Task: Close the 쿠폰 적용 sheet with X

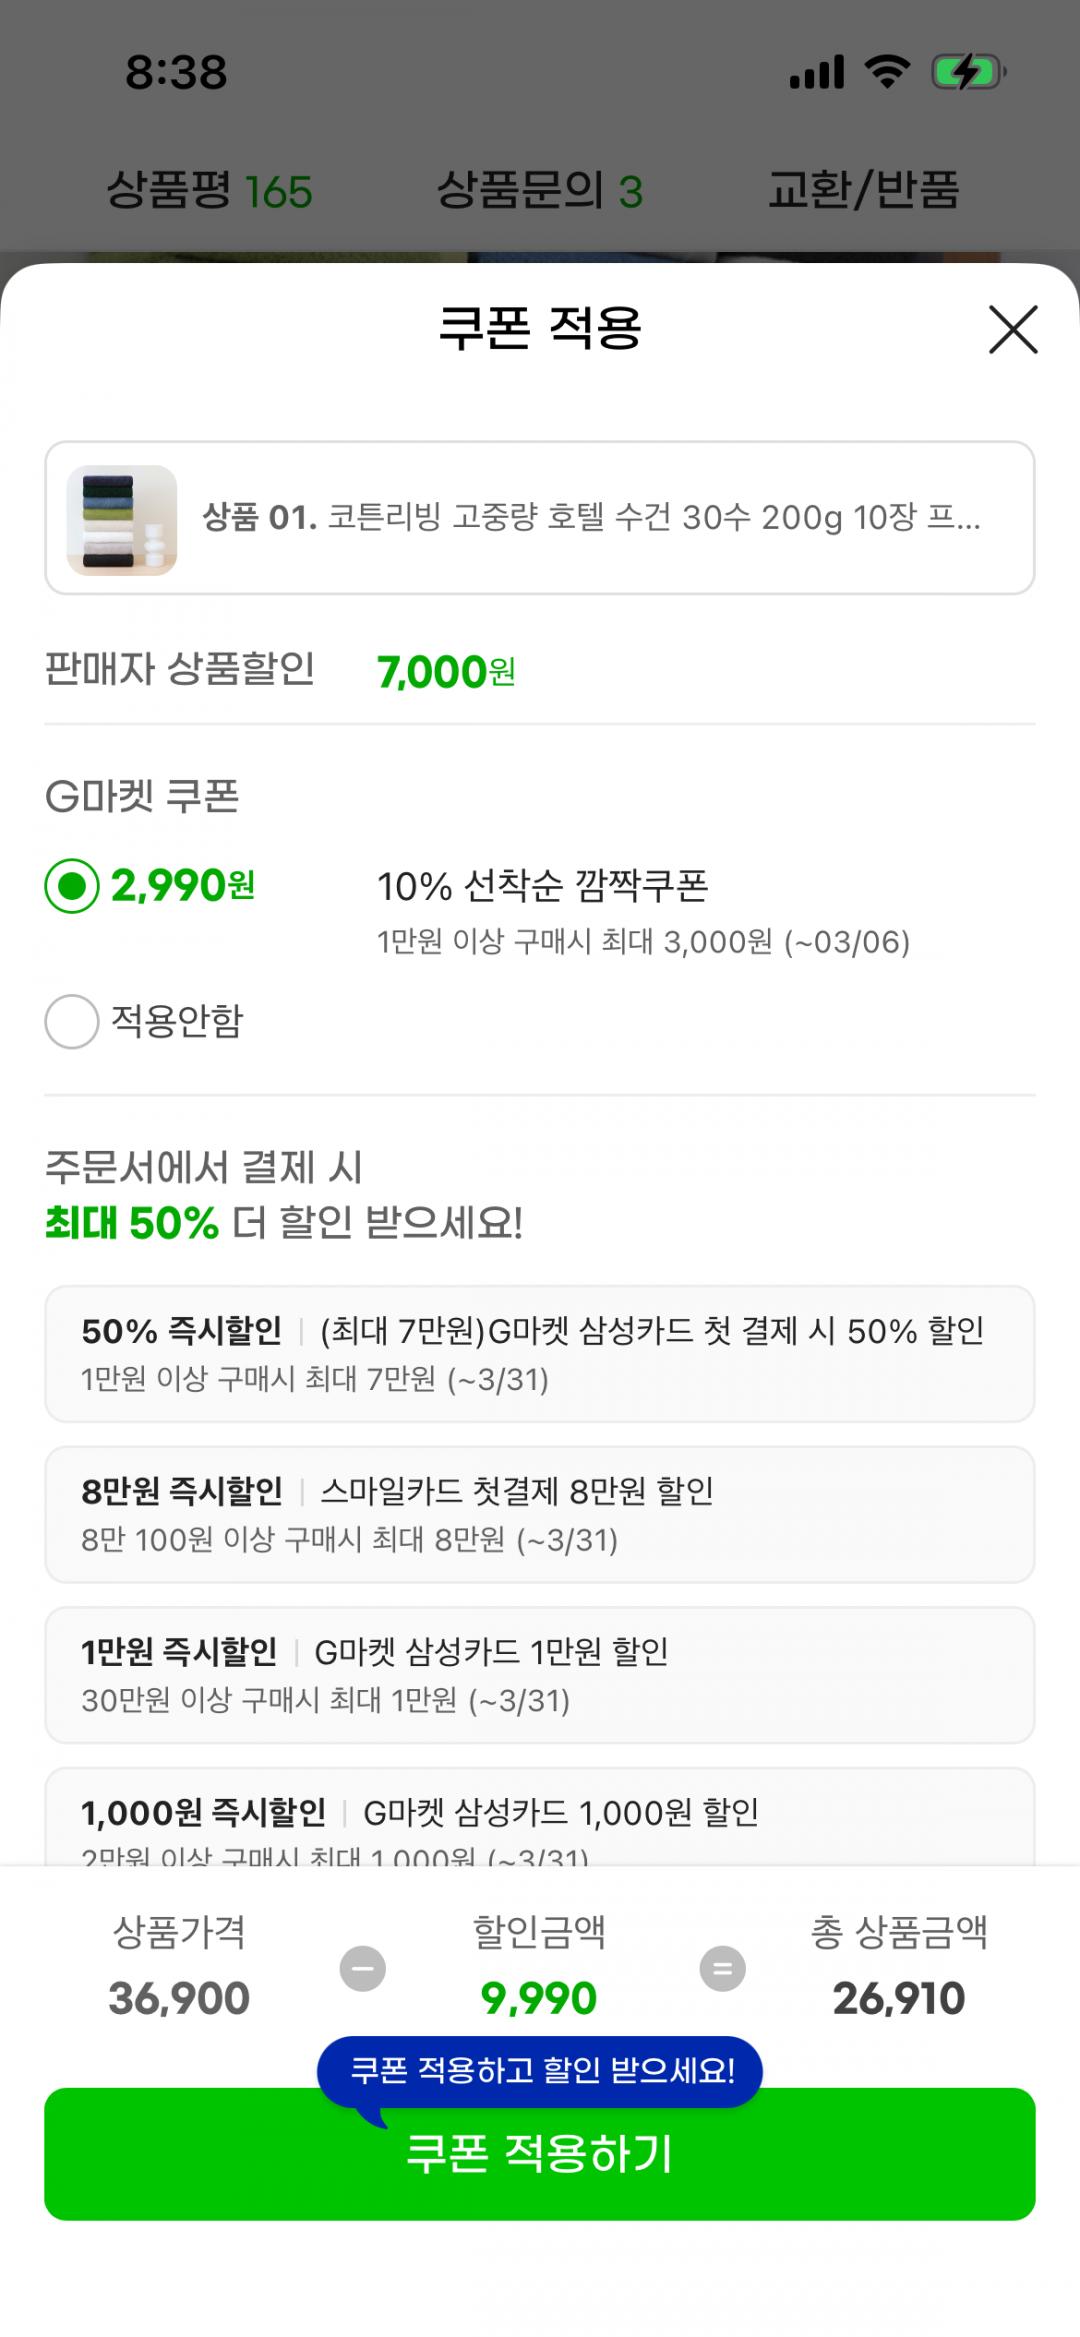Action: 1013,329
